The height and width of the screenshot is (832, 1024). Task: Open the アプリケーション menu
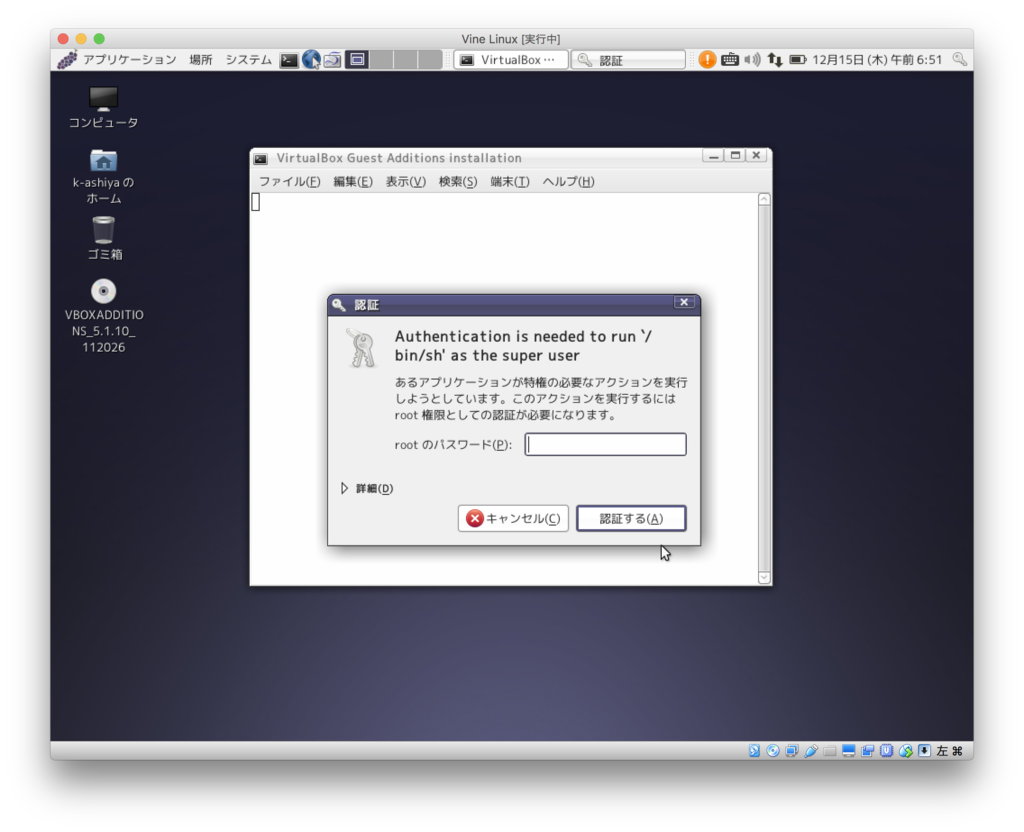coord(129,60)
